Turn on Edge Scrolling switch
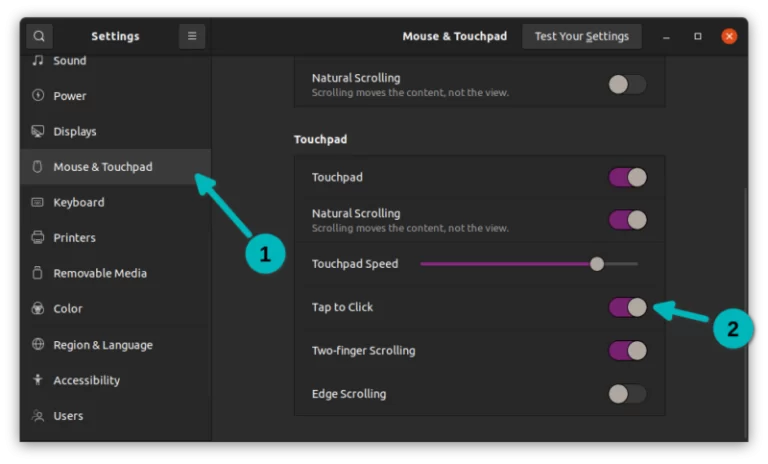 click(628, 394)
